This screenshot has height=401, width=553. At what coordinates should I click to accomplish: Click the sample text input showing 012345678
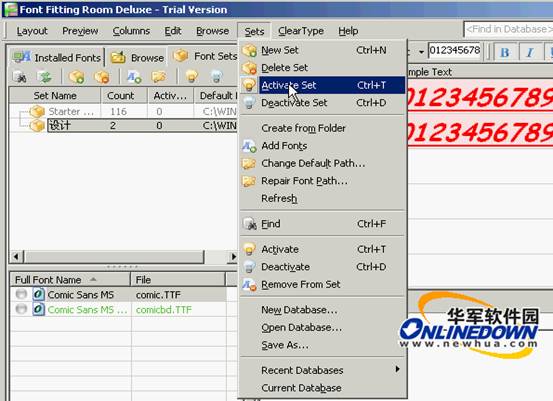click(455, 50)
